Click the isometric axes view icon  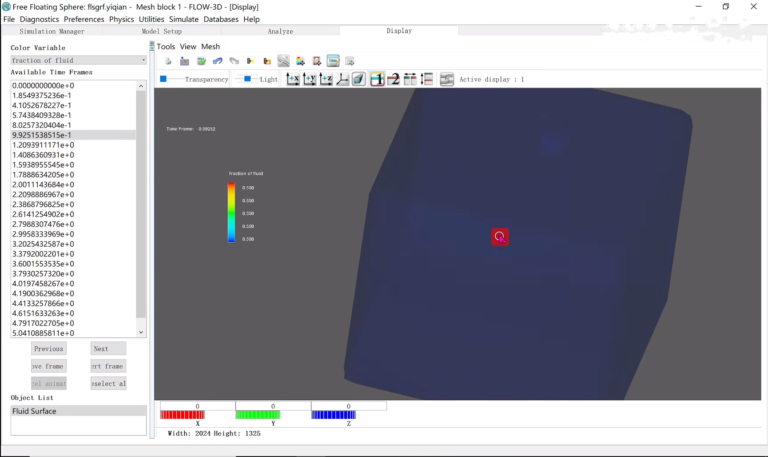point(343,79)
